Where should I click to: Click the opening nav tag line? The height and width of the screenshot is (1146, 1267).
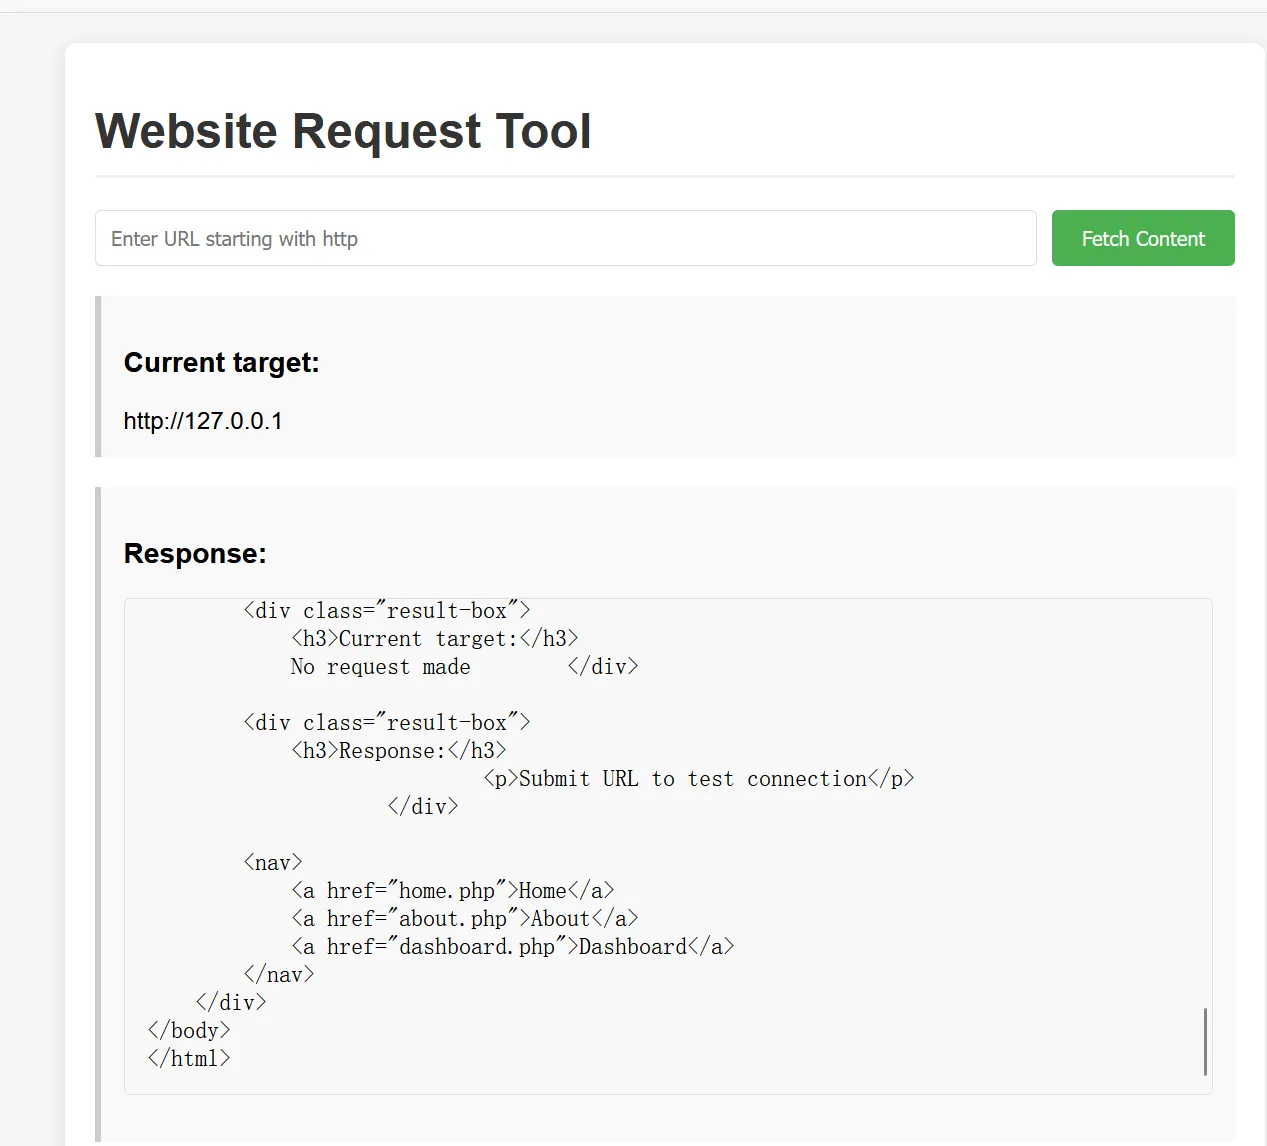272,863
